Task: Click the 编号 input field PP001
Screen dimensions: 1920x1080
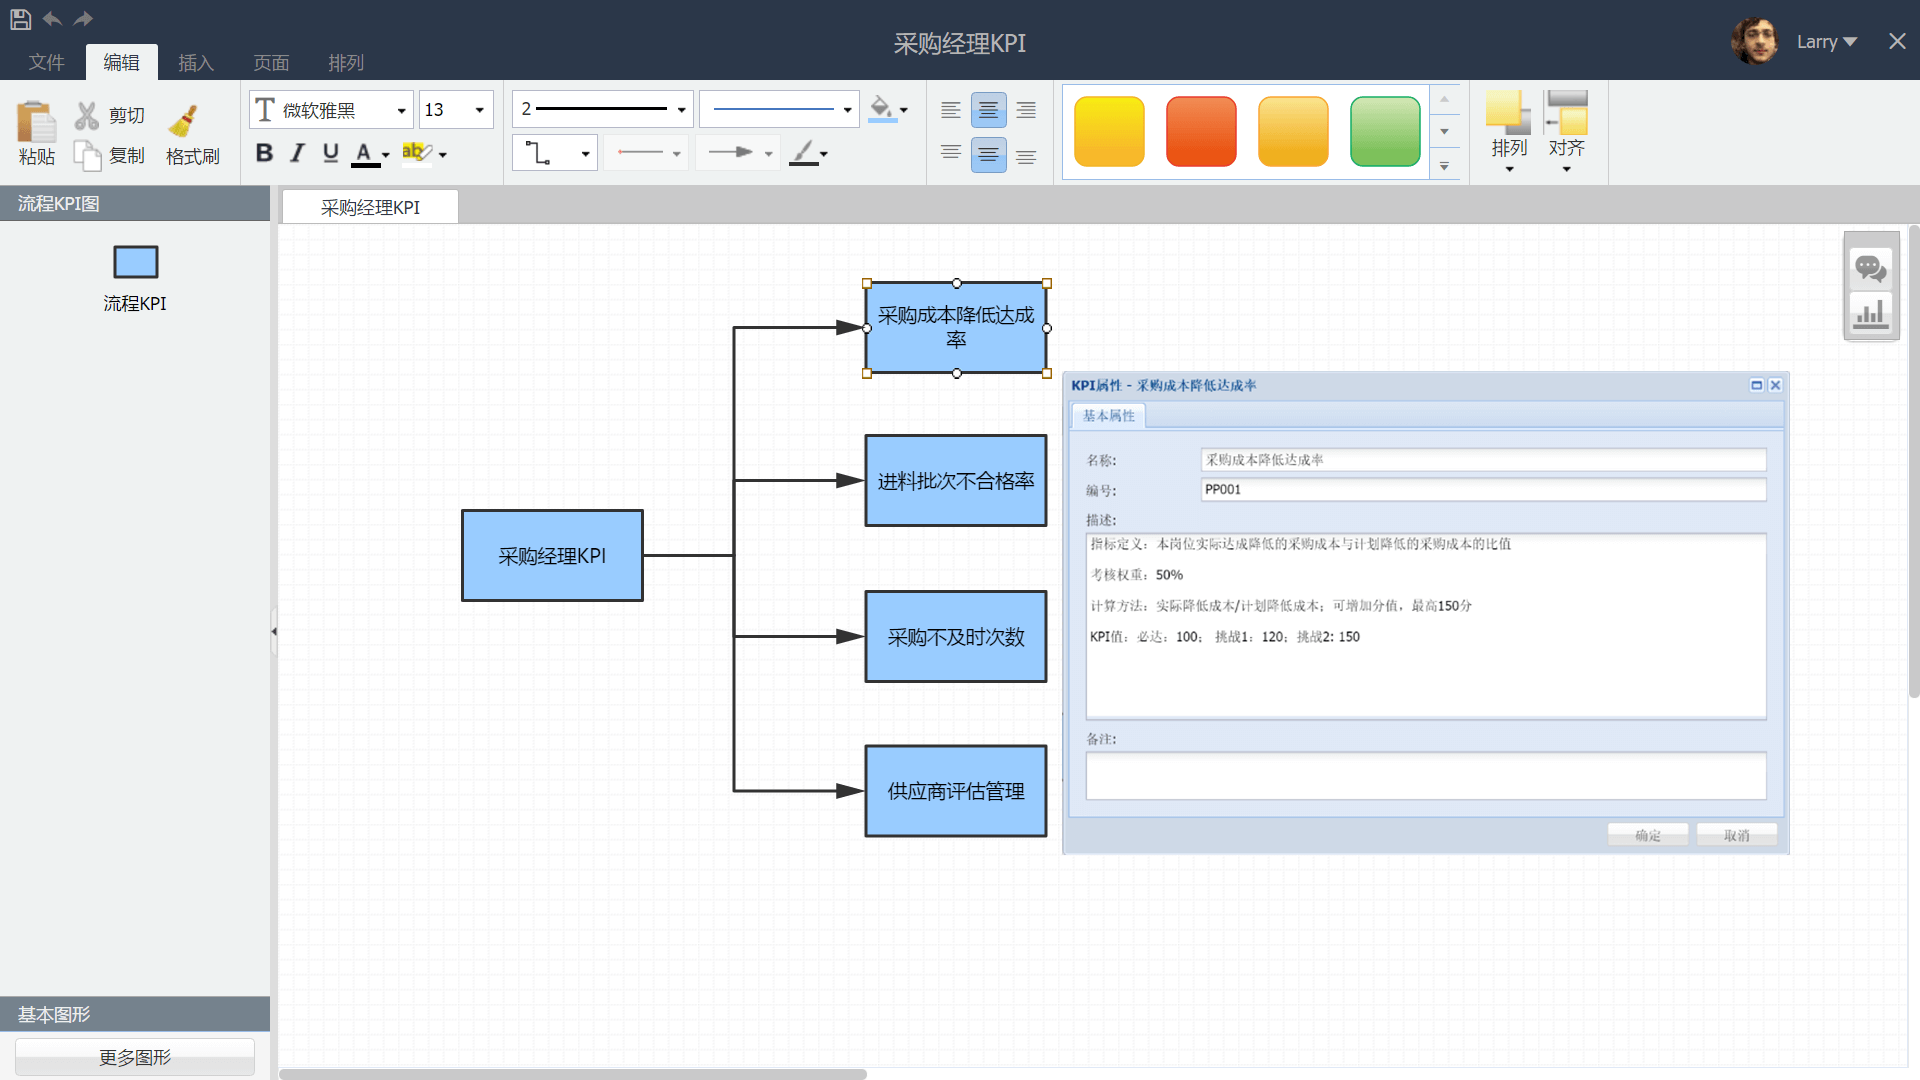Action: coord(1482,489)
